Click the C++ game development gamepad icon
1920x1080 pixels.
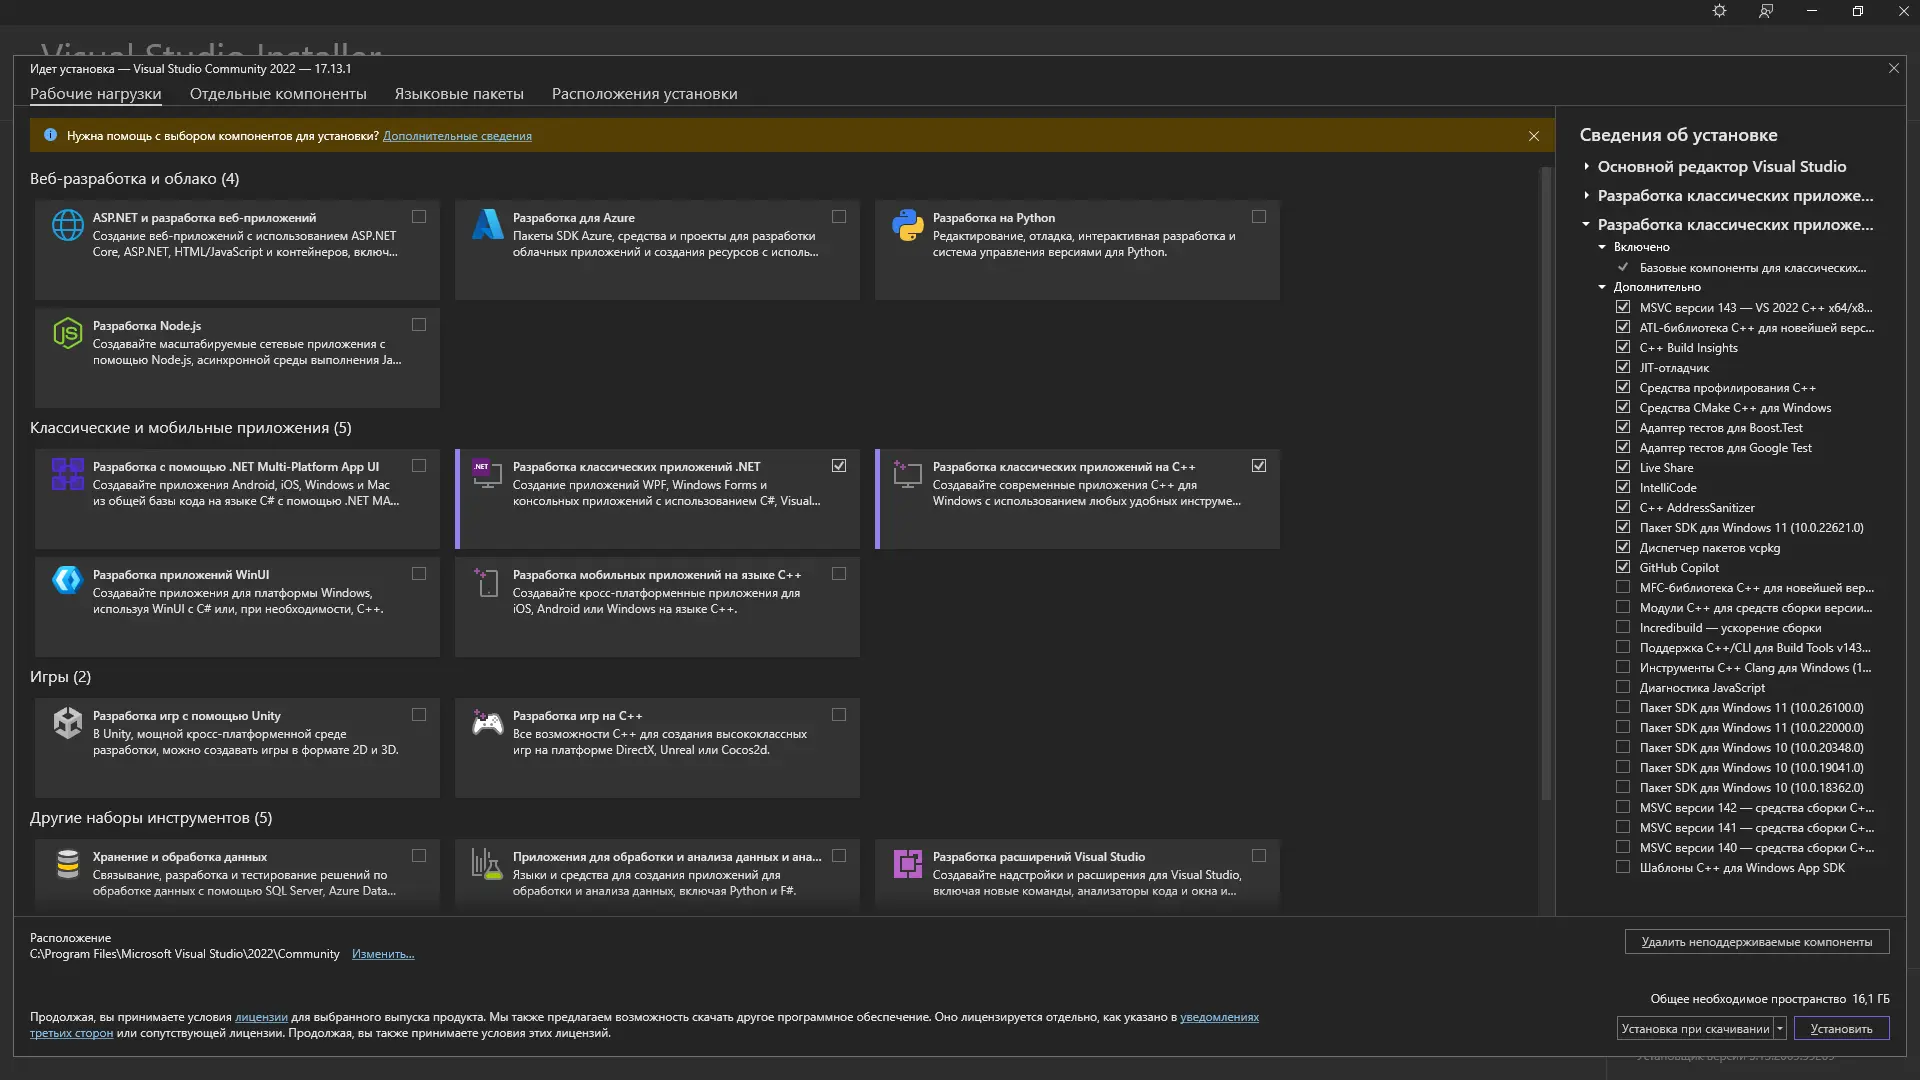pos(488,723)
